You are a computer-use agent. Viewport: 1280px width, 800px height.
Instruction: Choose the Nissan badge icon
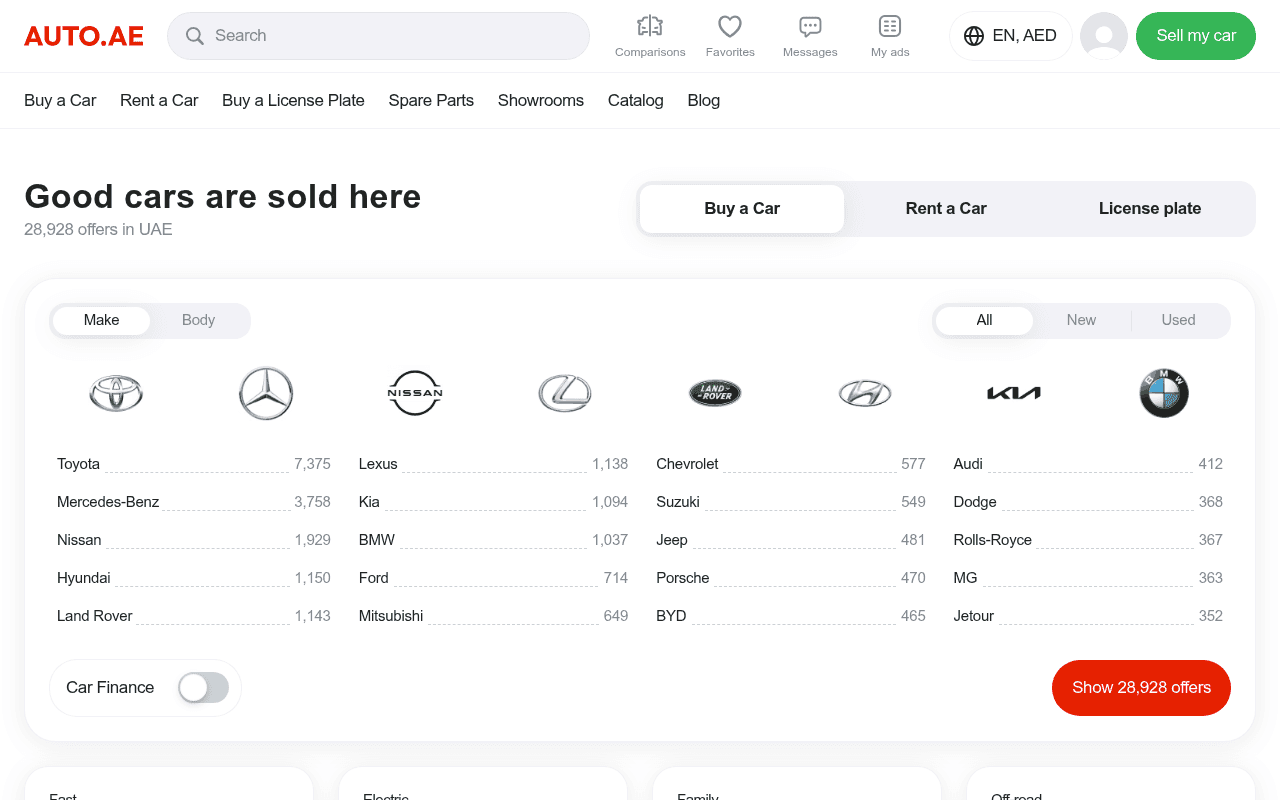pos(415,393)
